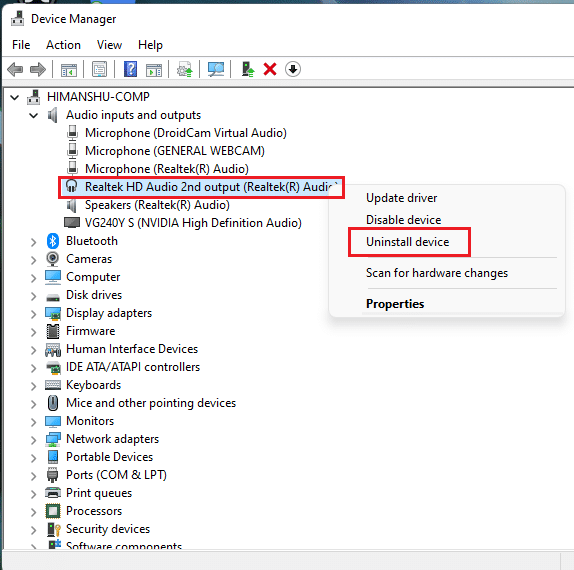This screenshot has width=574, height=570.
Task: Click Scan for hardware changes monitor icon
Action: (216, 69)
